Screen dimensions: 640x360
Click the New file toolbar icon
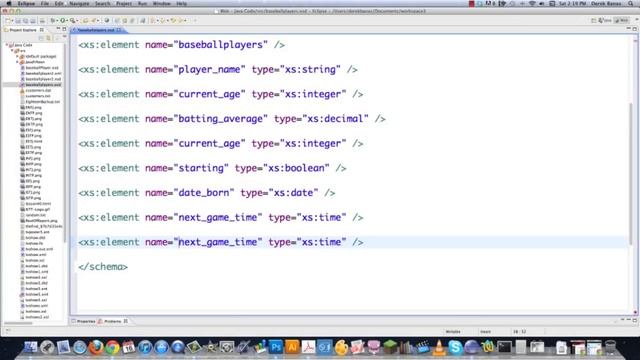(8, 20)
